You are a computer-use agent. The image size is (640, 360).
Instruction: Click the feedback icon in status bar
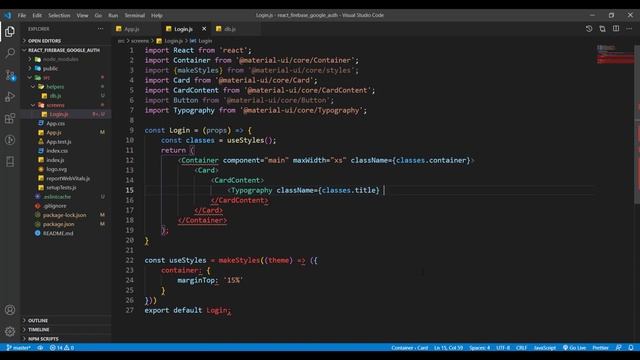coord(619,348)
